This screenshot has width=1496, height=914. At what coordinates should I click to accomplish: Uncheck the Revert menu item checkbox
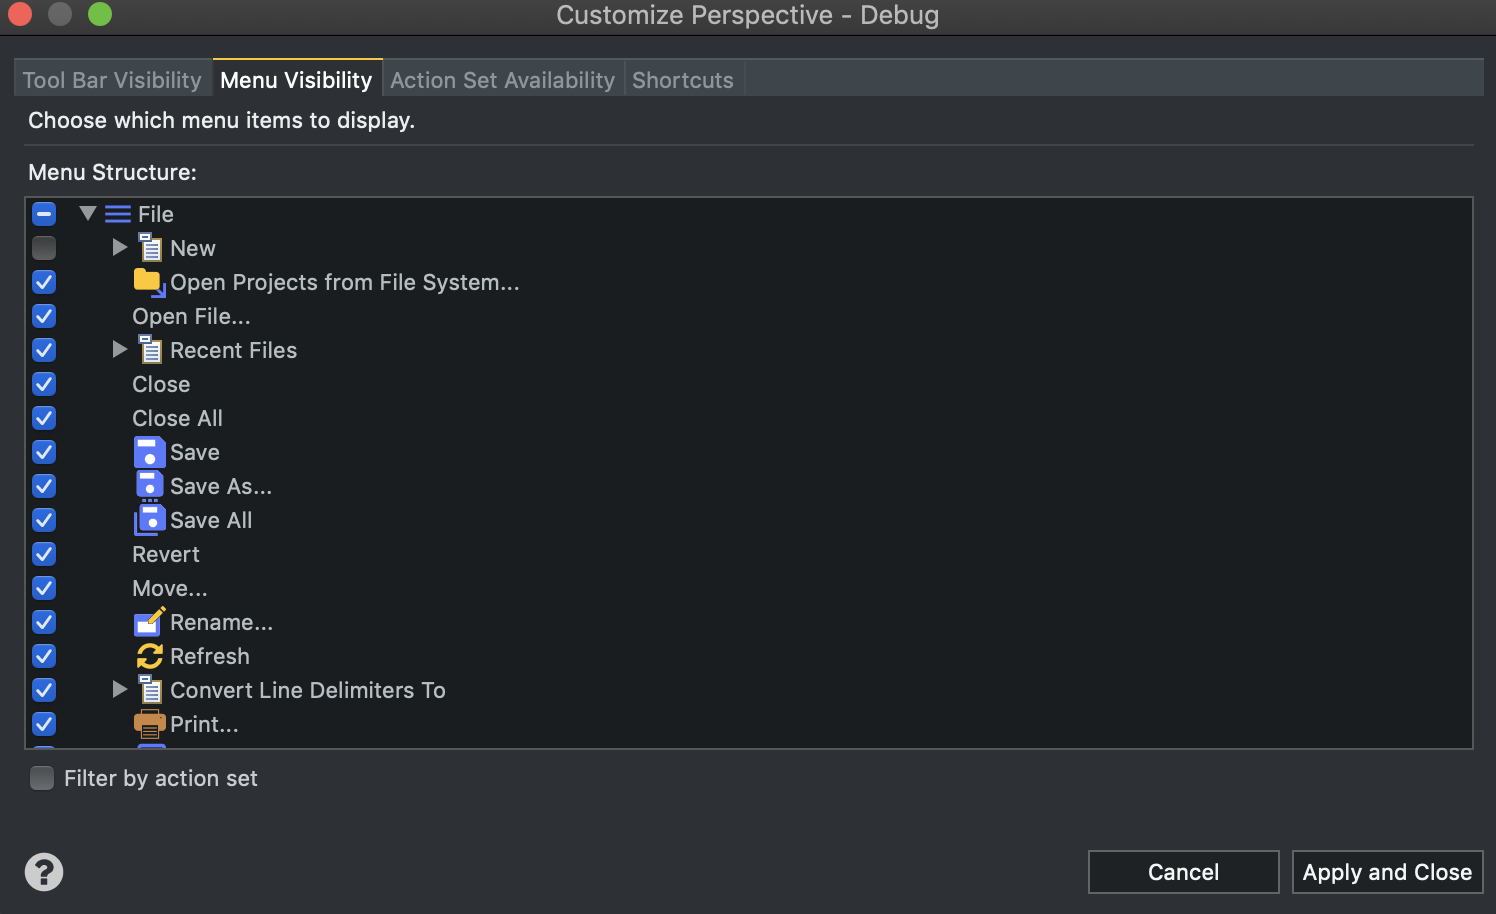[x=44, y=554]
